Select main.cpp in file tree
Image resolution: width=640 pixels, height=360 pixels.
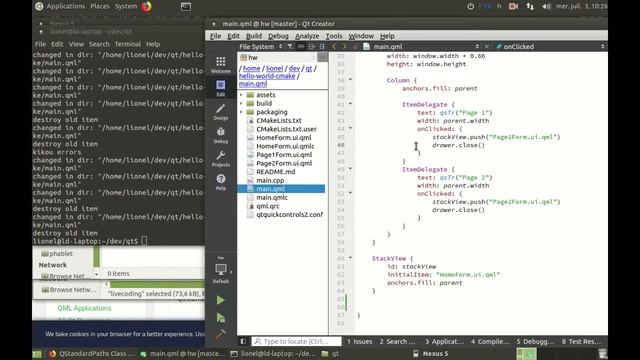pyautogui.click(x=270, y=180)
